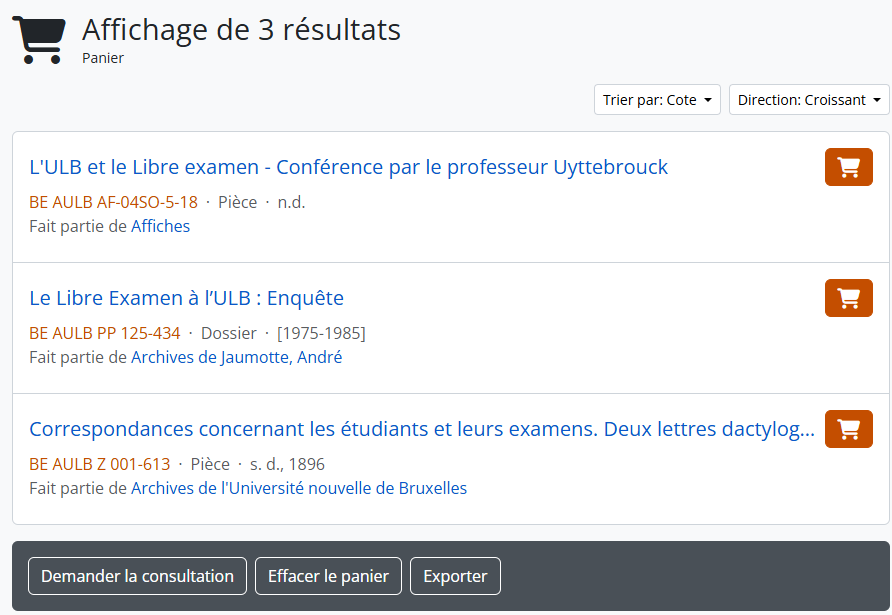This screenshot has height=615, width=892.
Task: Visit Archives de l'Université nouvelle de Bruxelles
Action: 299,488
